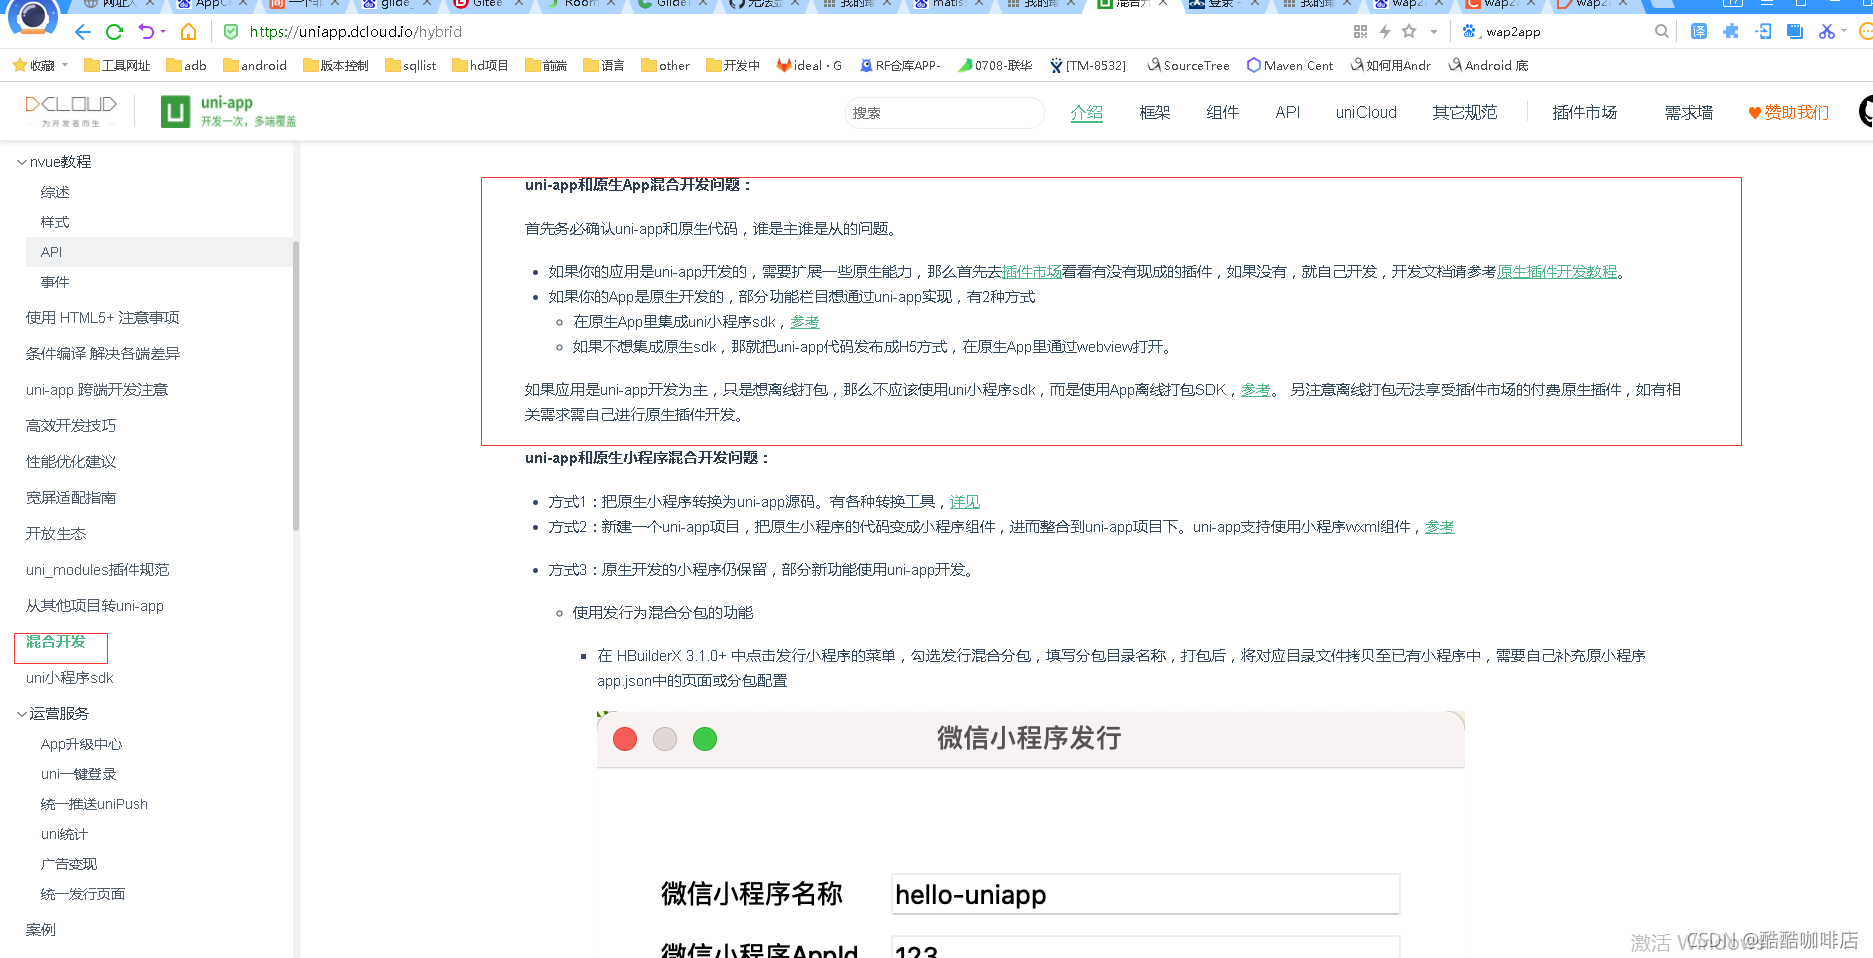Open the hd项目 bookmark folder

click(x=480, y=66)
